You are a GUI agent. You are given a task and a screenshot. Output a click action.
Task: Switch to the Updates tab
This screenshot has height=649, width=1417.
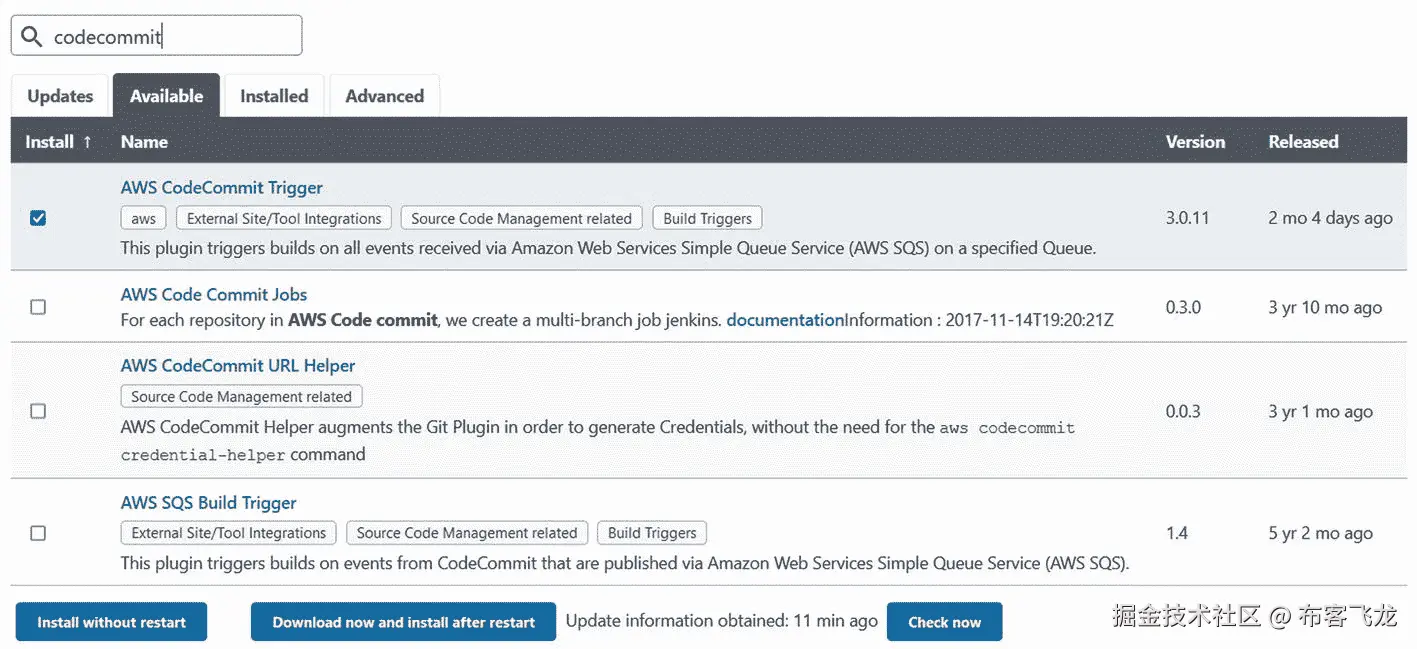60,96
